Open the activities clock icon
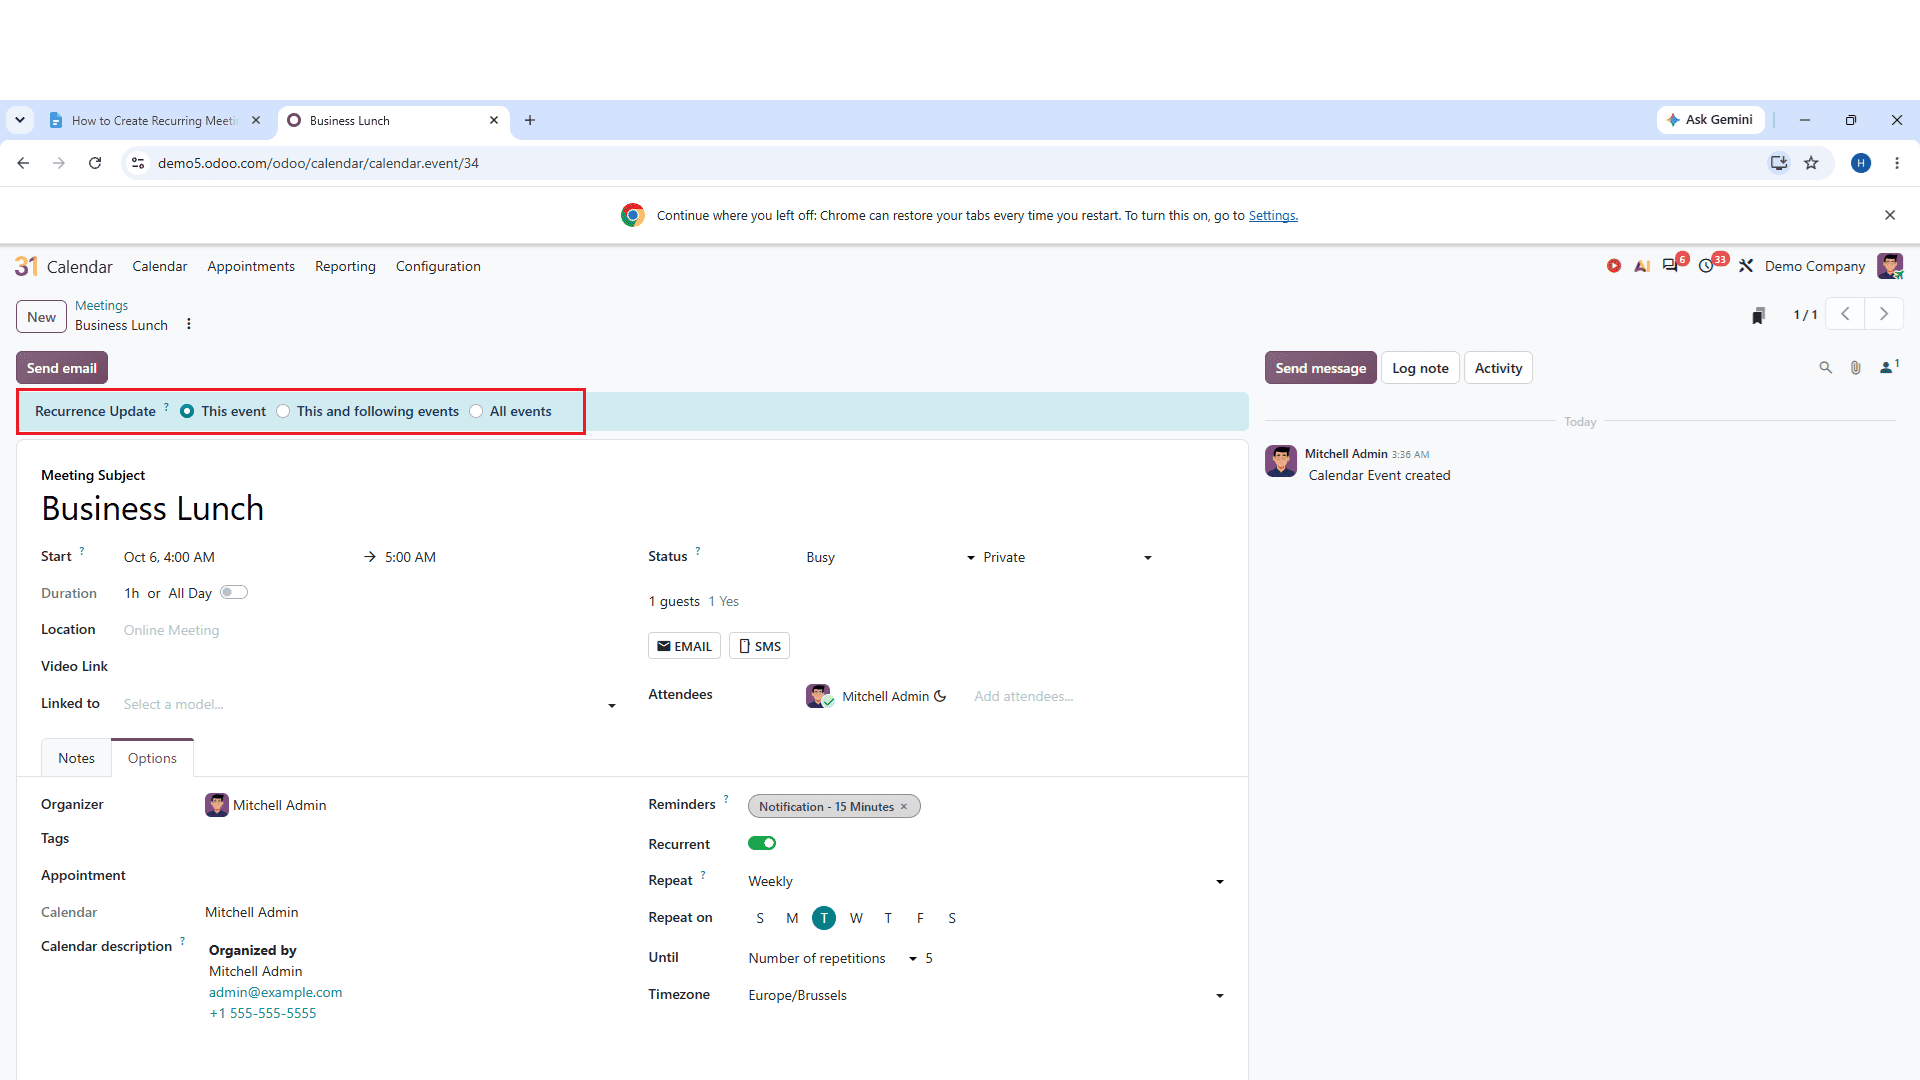The image size is (1920, 1080). (1706, 266)
